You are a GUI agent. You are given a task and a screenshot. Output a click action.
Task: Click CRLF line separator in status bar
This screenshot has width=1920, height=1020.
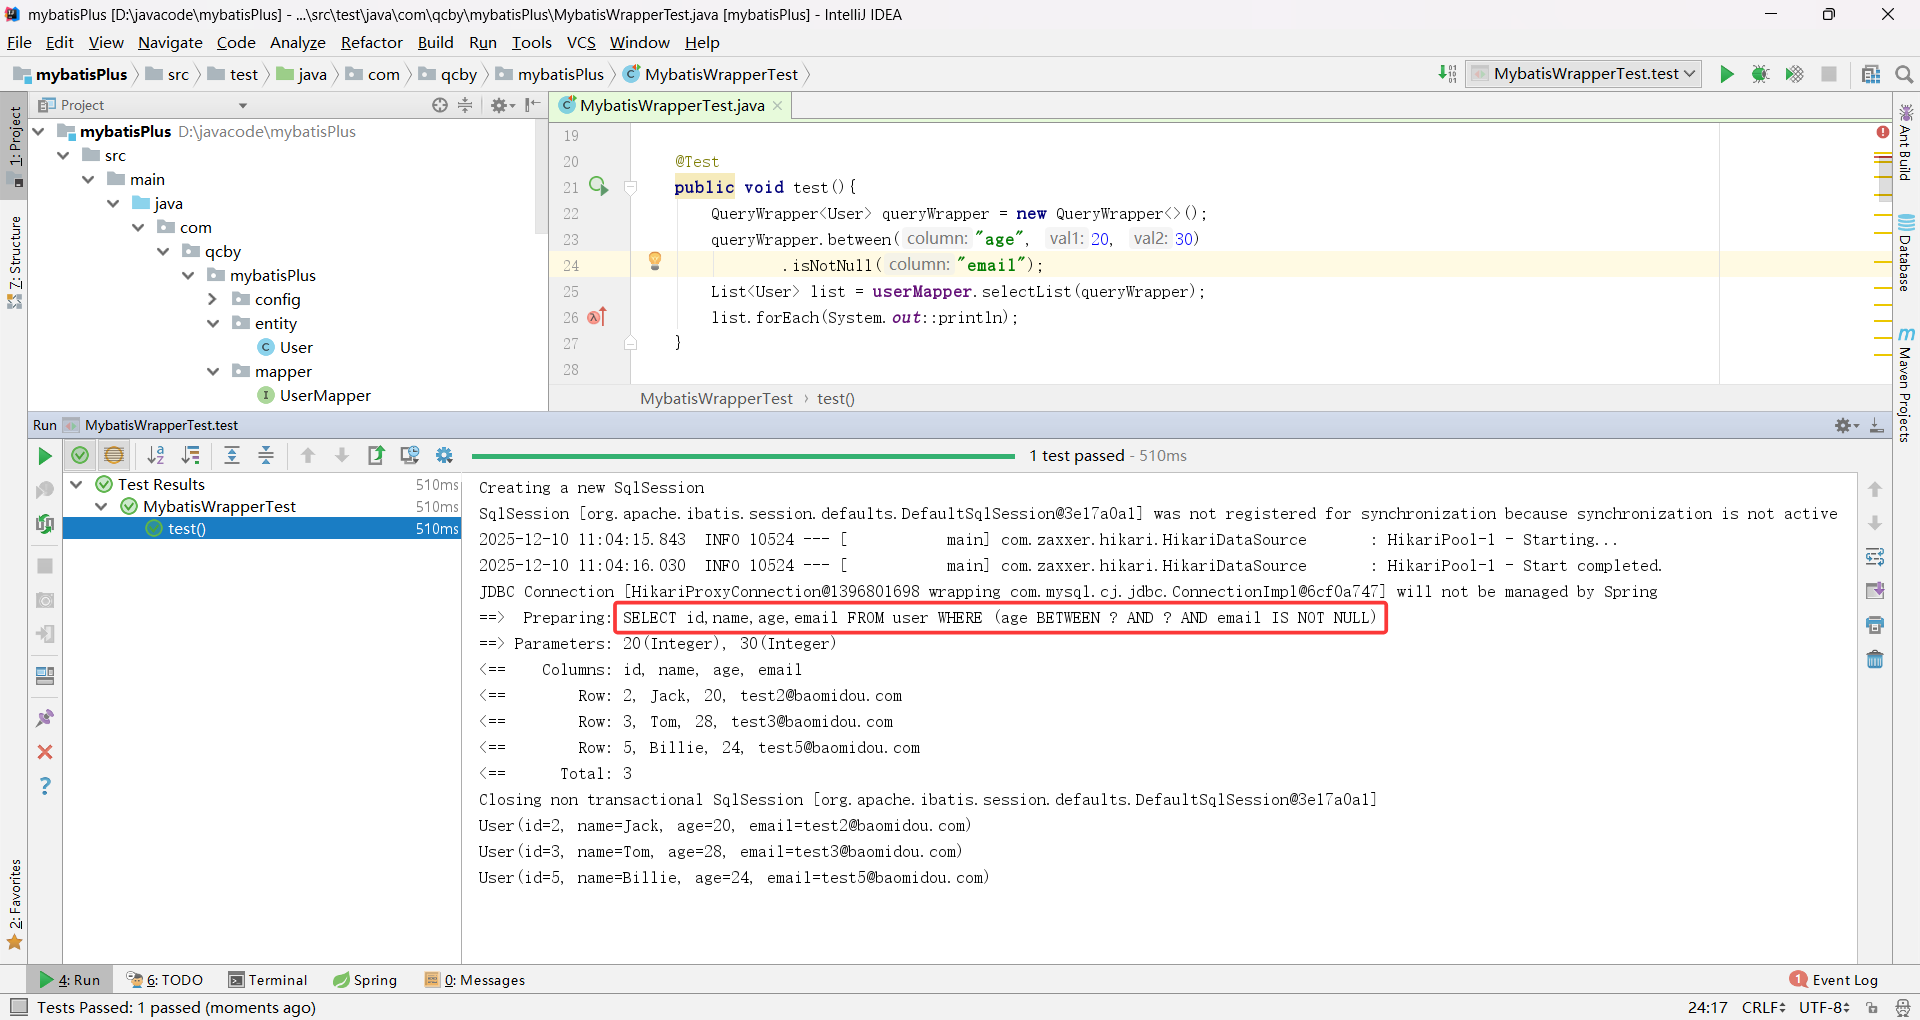pyautogui.click(x=1764, y=1007)
